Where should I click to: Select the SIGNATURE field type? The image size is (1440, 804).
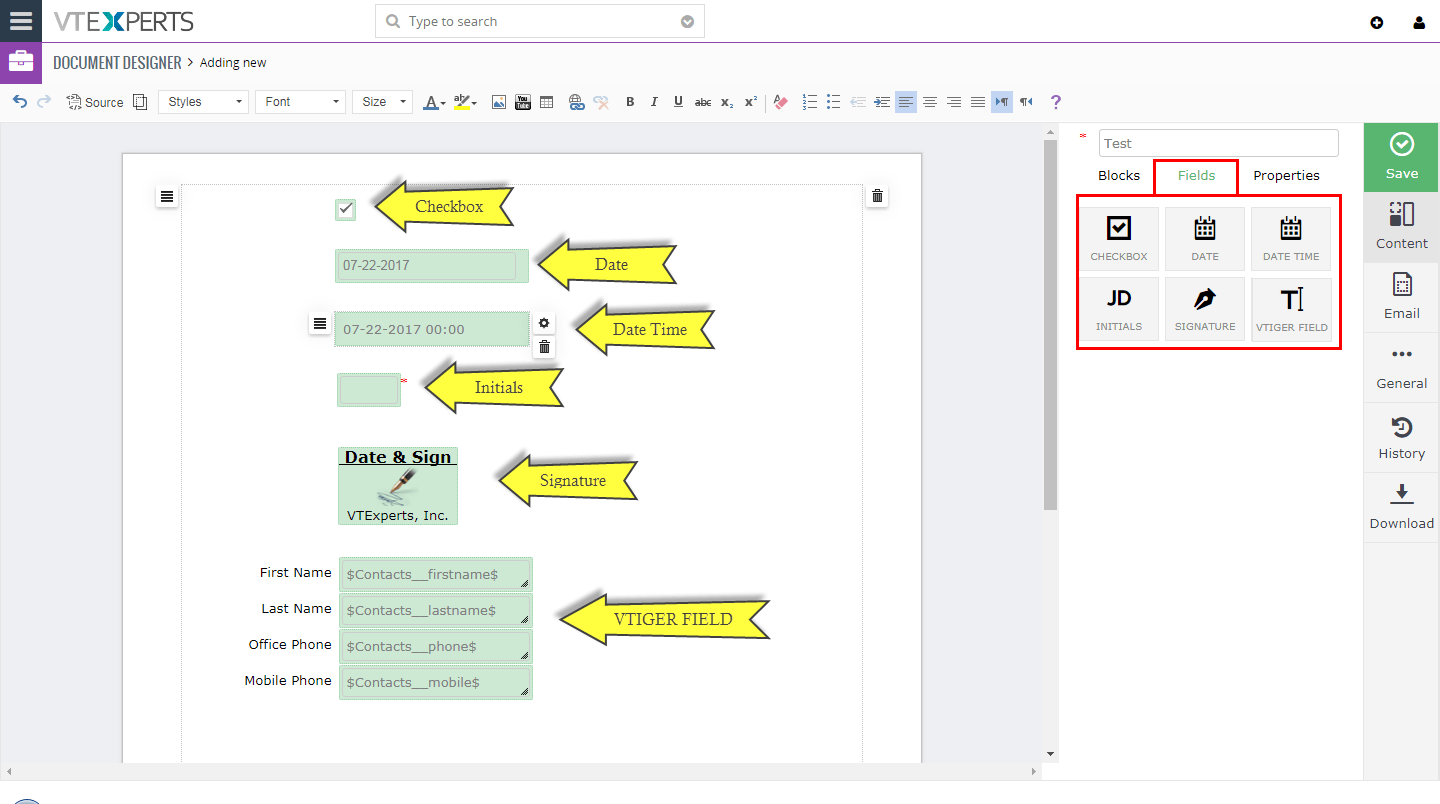1204,307
